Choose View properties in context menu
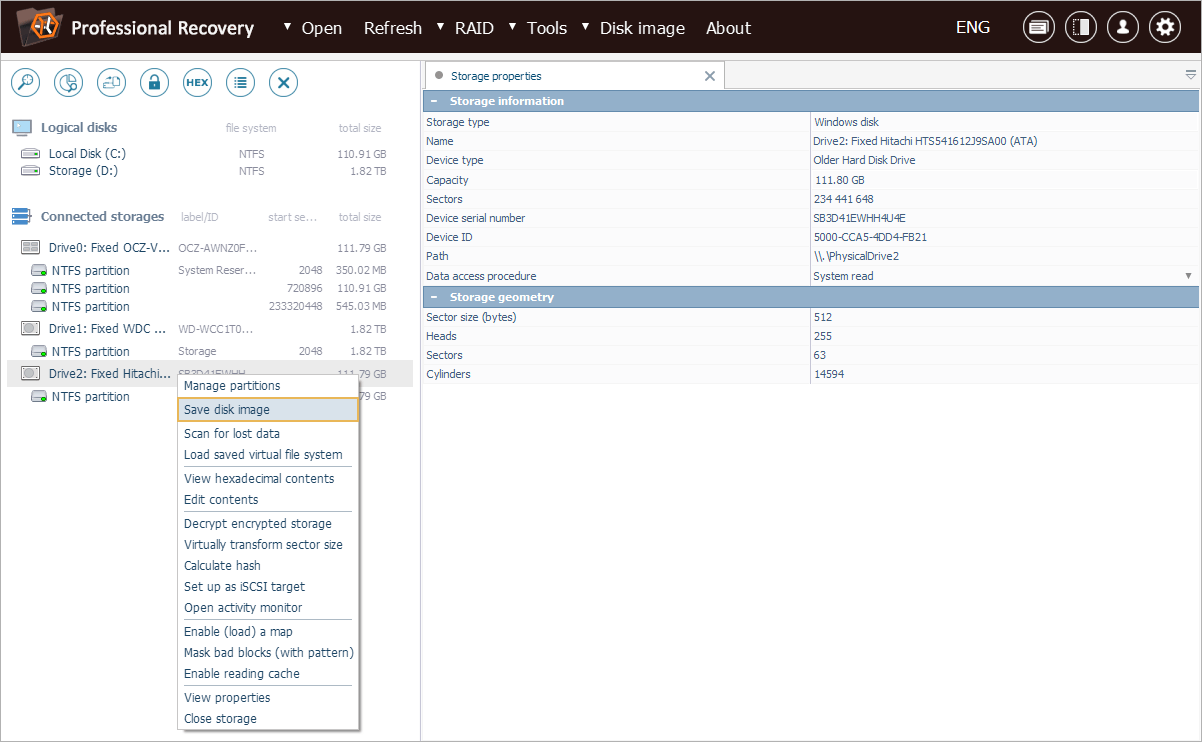This screenshot has height=742, width=1202. [268, 698]
